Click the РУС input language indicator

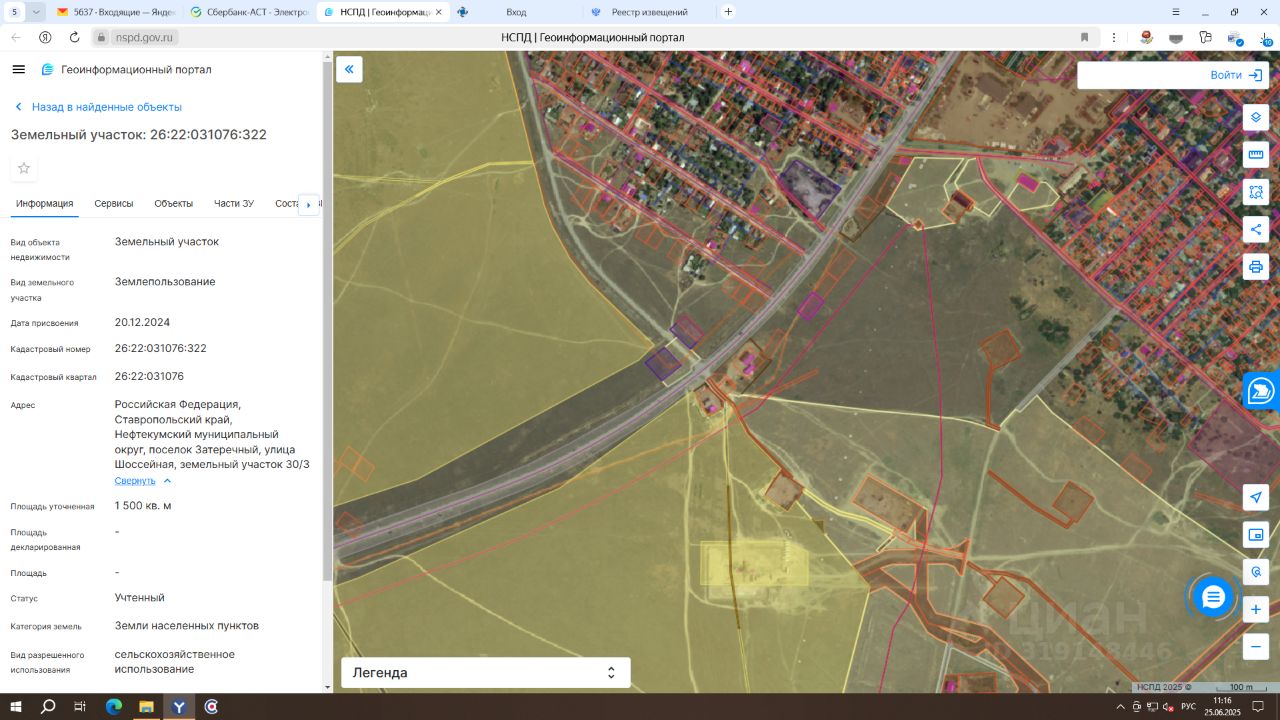click(1188, 707)
